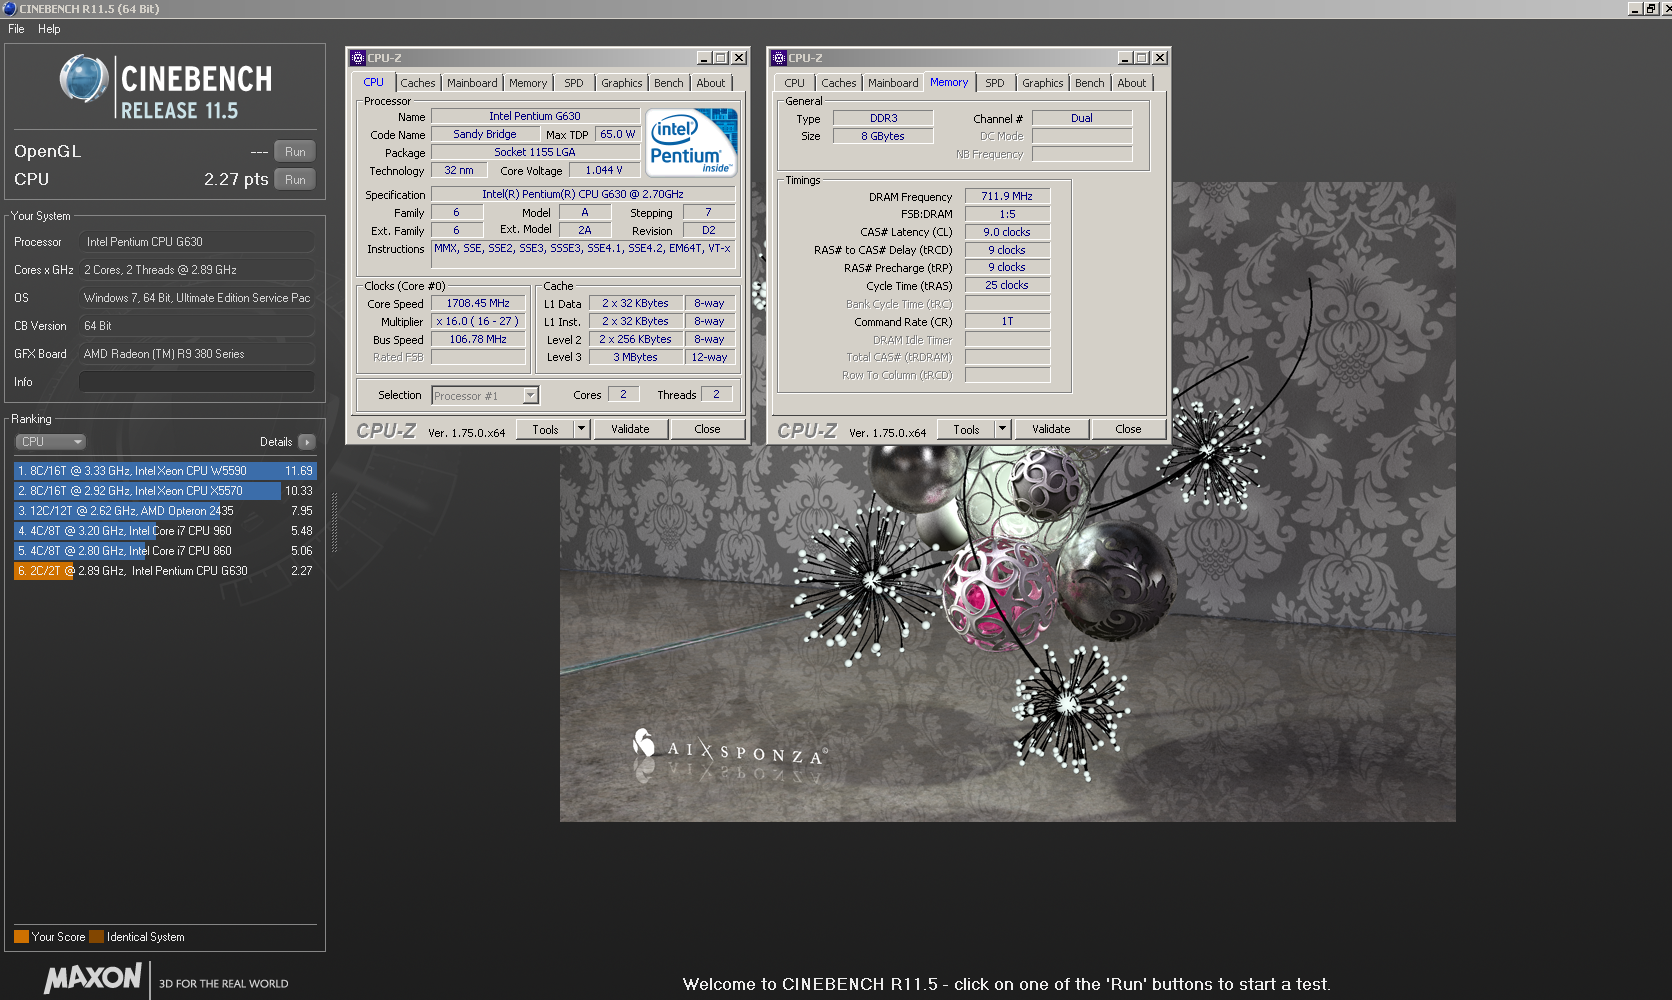Viewport: 1672px width, 1000px height.
Task: Click Tools button in right CPU-Z window
Action: [x=966, y=429]
